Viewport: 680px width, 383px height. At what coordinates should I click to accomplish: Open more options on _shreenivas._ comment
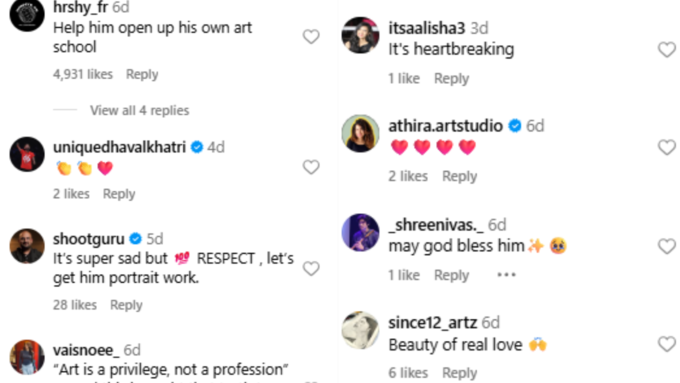[x=506, y=275]
